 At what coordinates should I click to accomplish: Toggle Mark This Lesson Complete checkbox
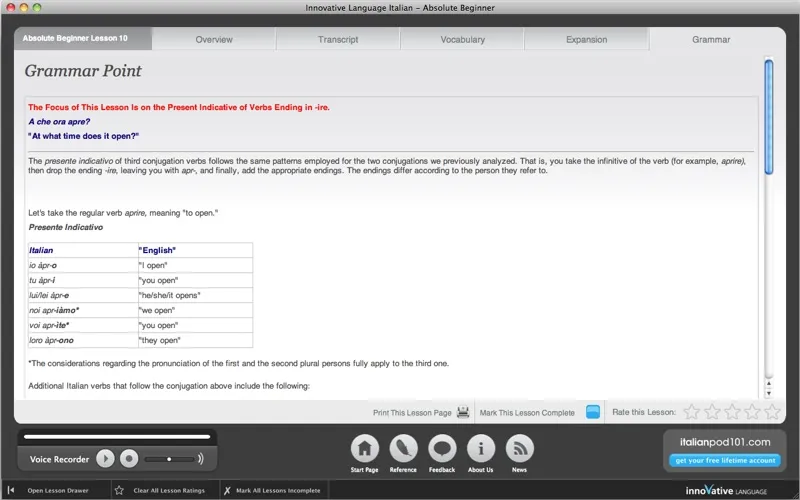pyautogui.click(x=593, y=412)
